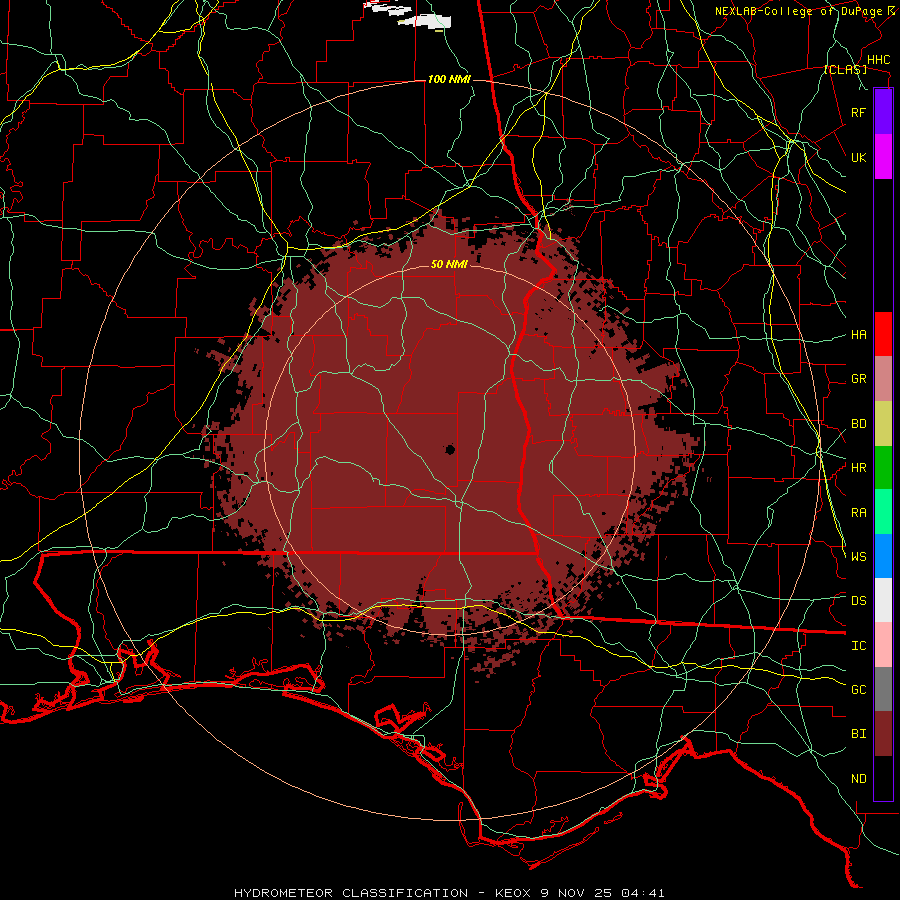900x900 pixels.
Task: Click the light pink IC legend color block
Action: pos(883,645)
